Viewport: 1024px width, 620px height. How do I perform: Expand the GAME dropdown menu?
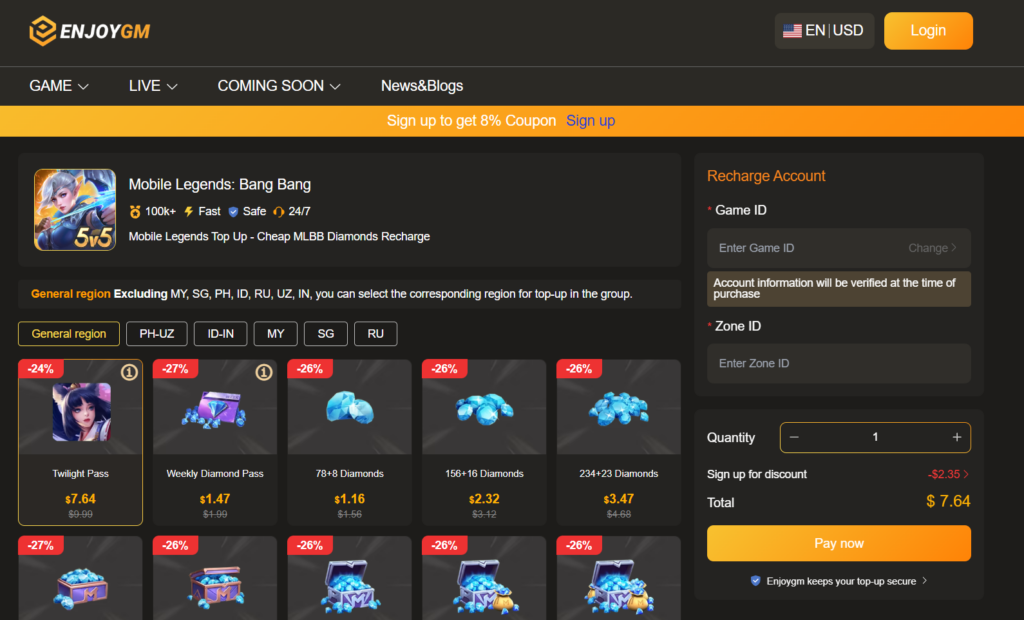click(59, 86)
